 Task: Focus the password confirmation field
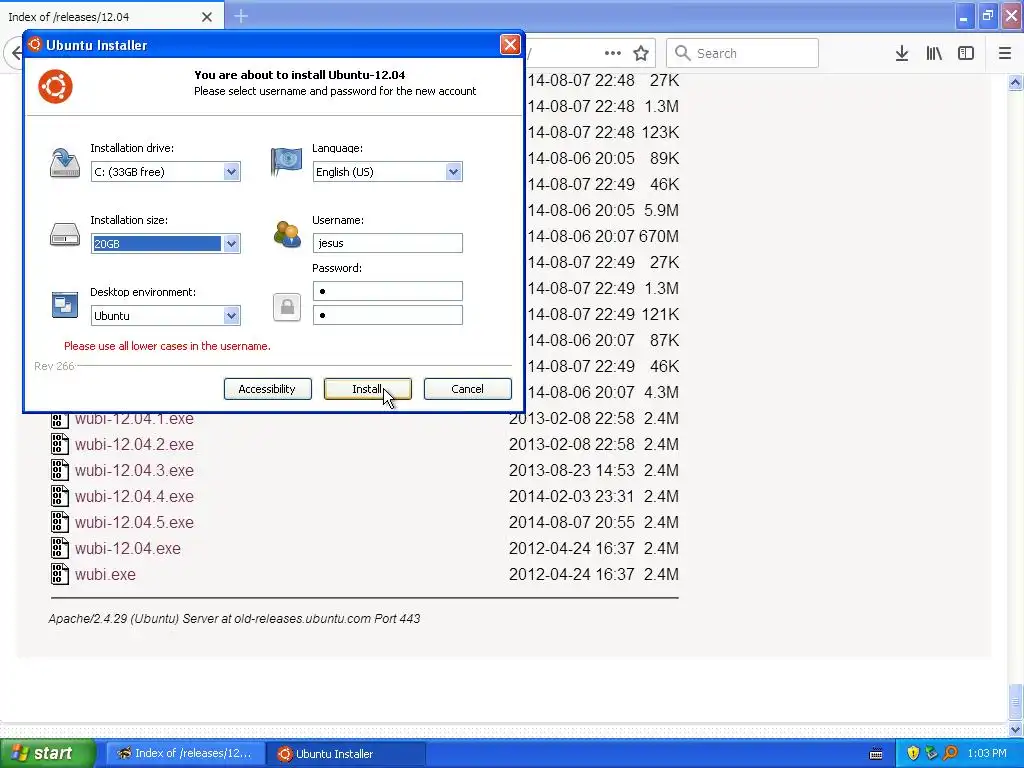coord(387,315)
